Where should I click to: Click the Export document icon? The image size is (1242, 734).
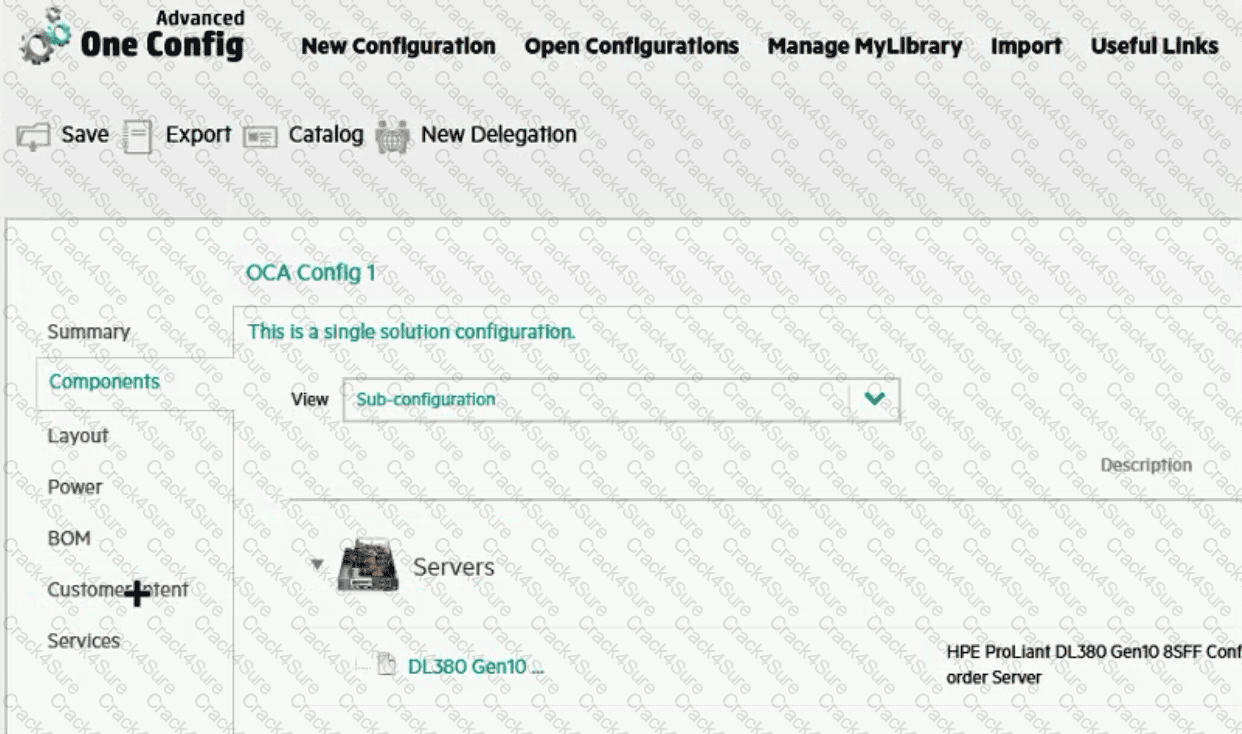tap(136, 136)
